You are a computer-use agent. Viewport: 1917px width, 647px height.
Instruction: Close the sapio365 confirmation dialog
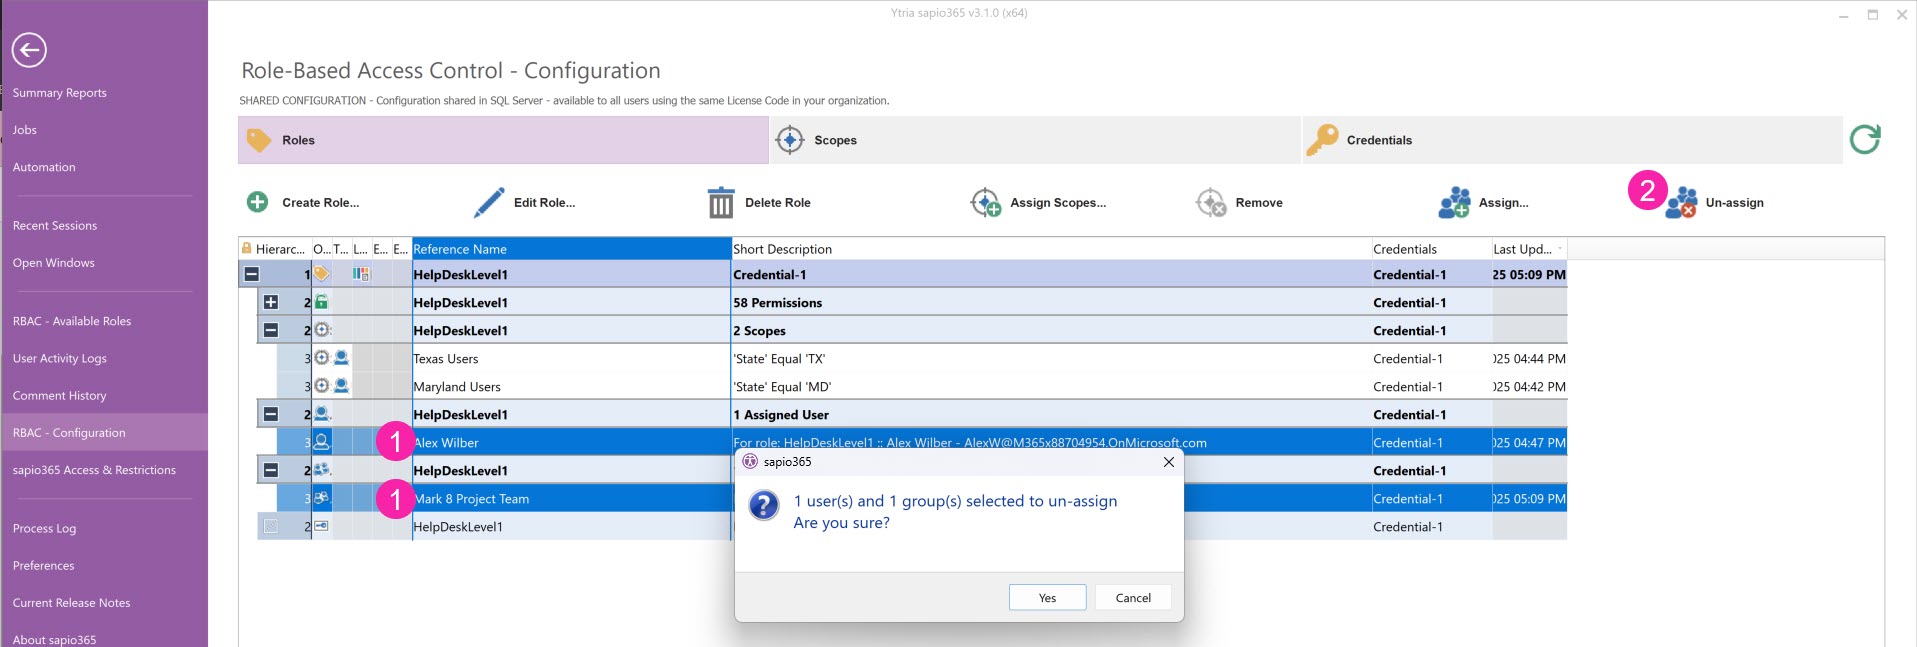(1168, 462)
